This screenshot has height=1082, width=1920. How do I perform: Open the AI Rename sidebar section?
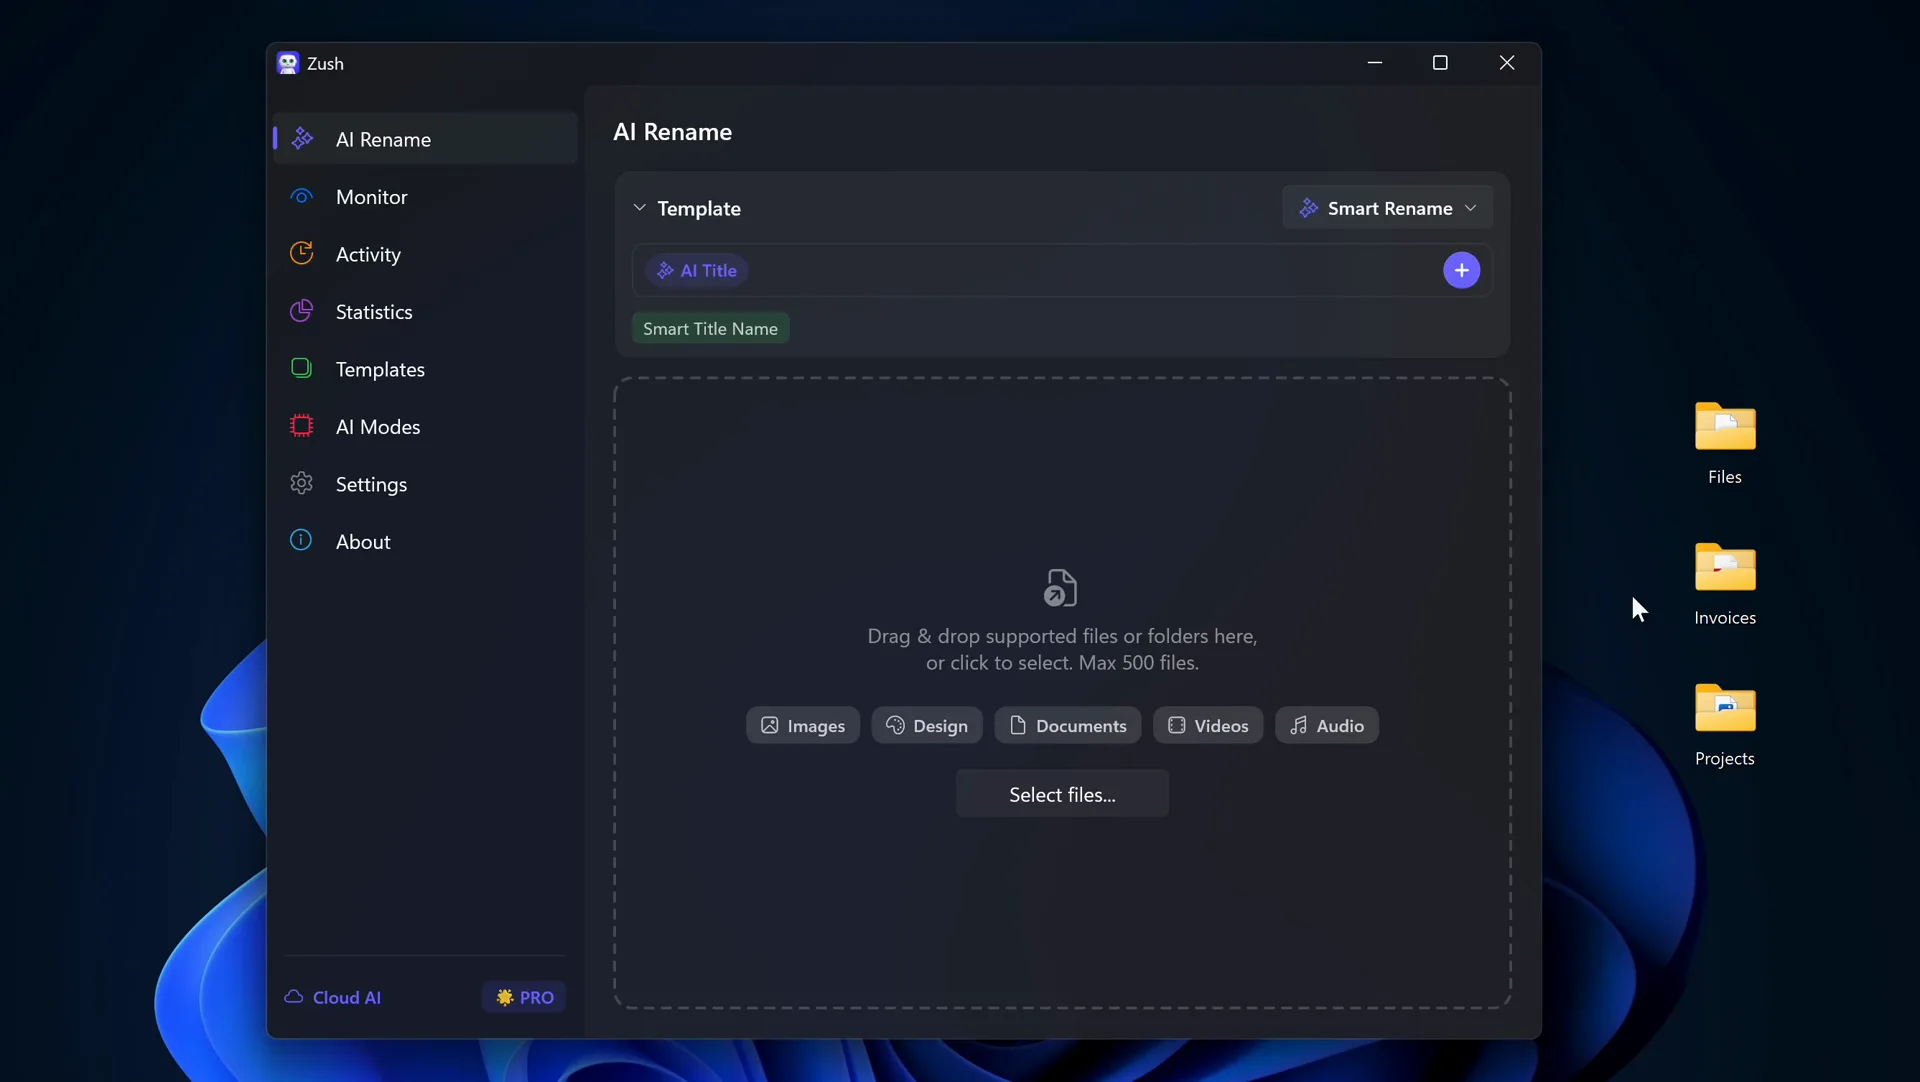(425, 139)
